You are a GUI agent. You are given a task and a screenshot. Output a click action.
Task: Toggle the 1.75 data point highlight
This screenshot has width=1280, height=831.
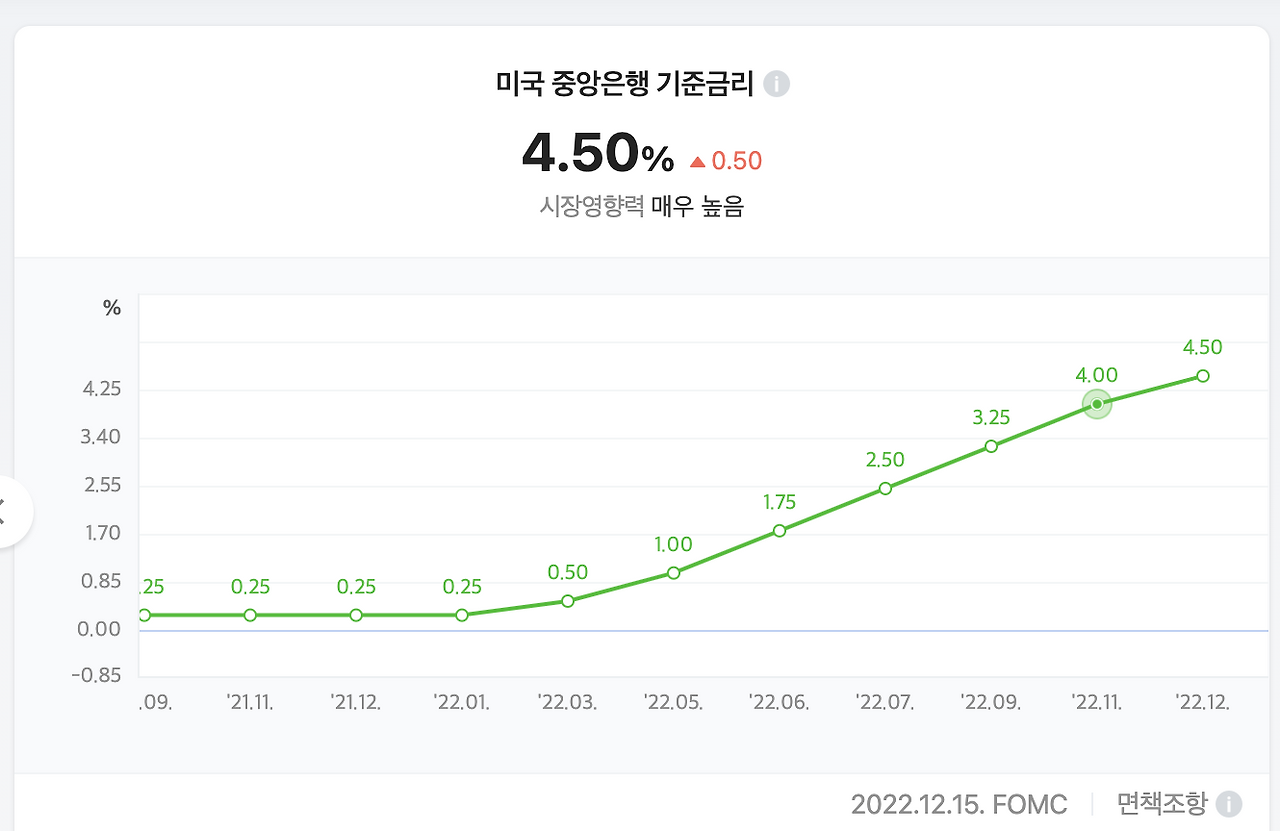pos(780,530)
